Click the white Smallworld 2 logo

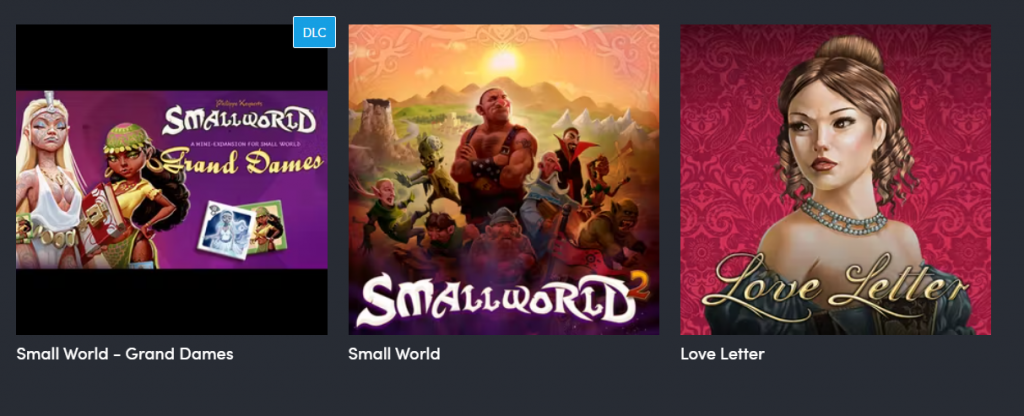(x=496, y=298)
